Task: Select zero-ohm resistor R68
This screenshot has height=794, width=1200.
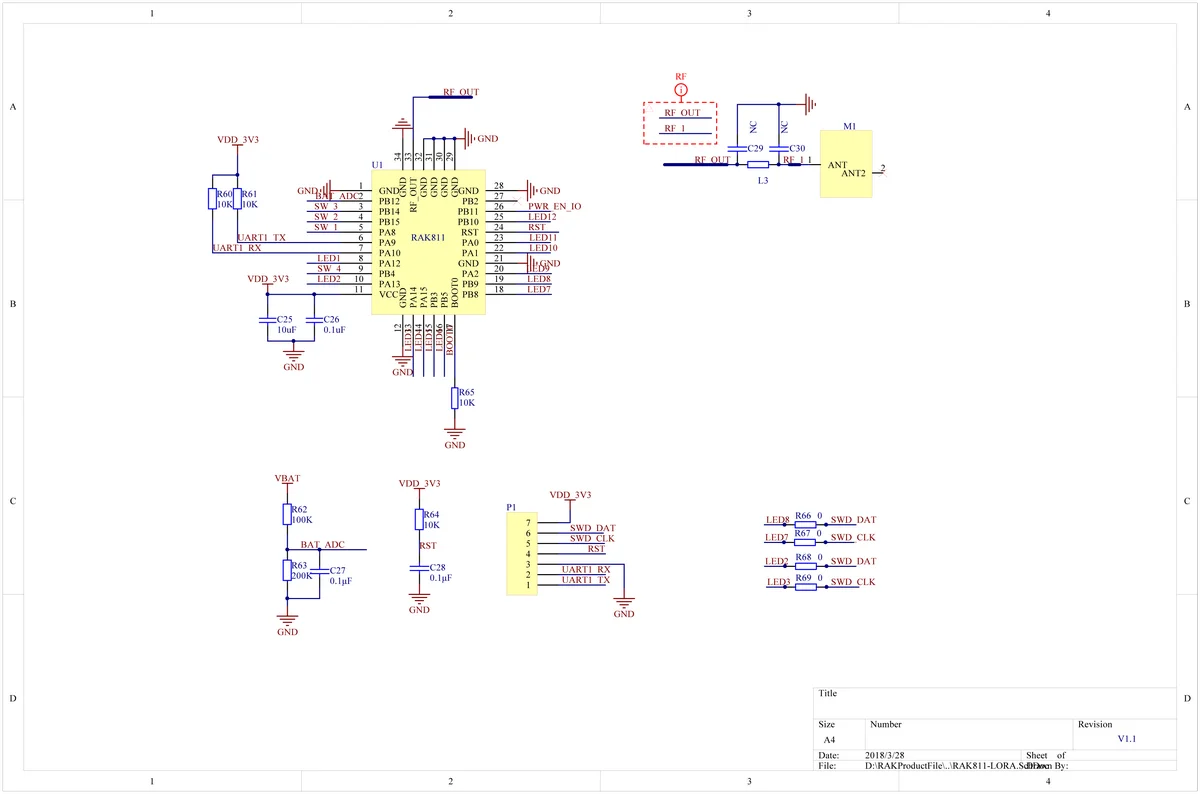Action: [805, 565]
